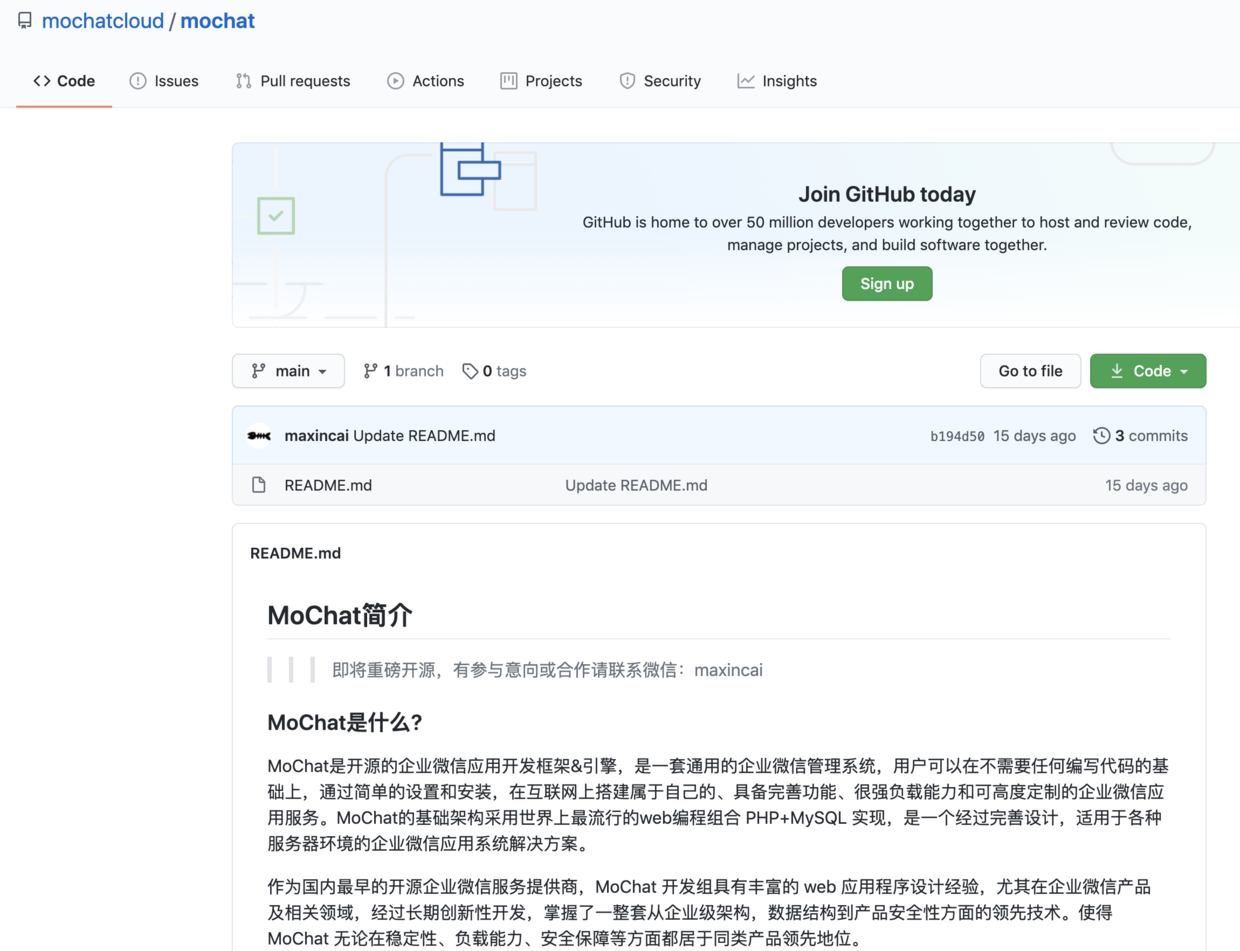Open the main branch selector dropdown
The height and width of the screenshot is (951, 1240).
tap(288, 371)
